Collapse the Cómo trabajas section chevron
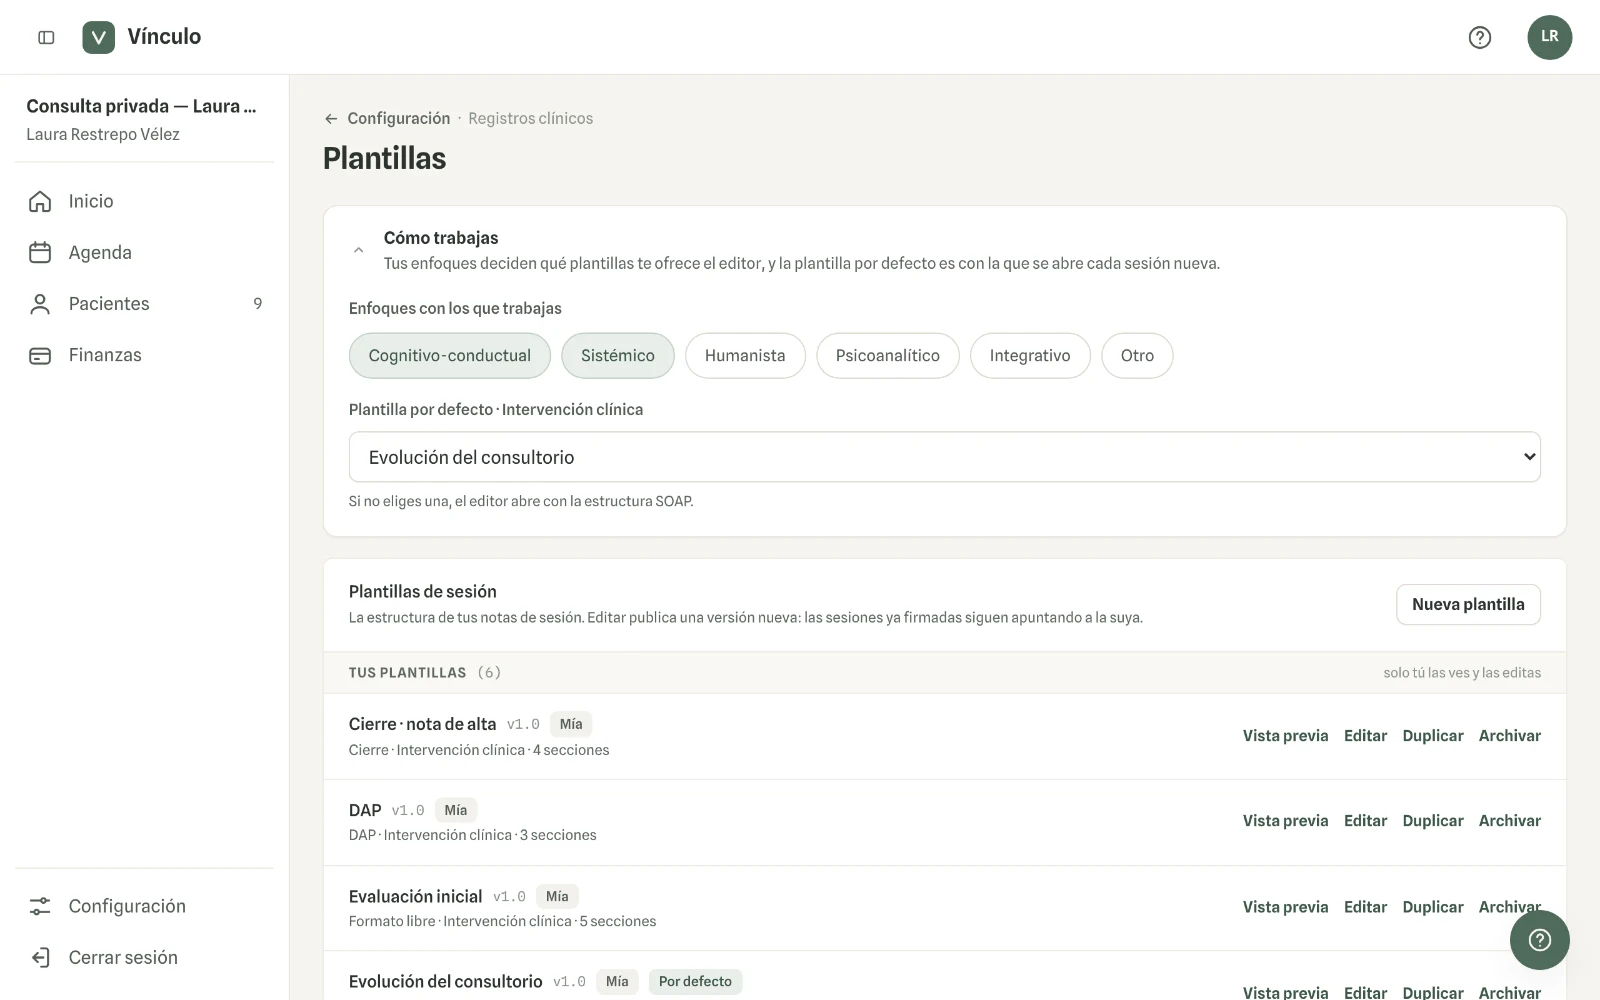 click(358, 250)
